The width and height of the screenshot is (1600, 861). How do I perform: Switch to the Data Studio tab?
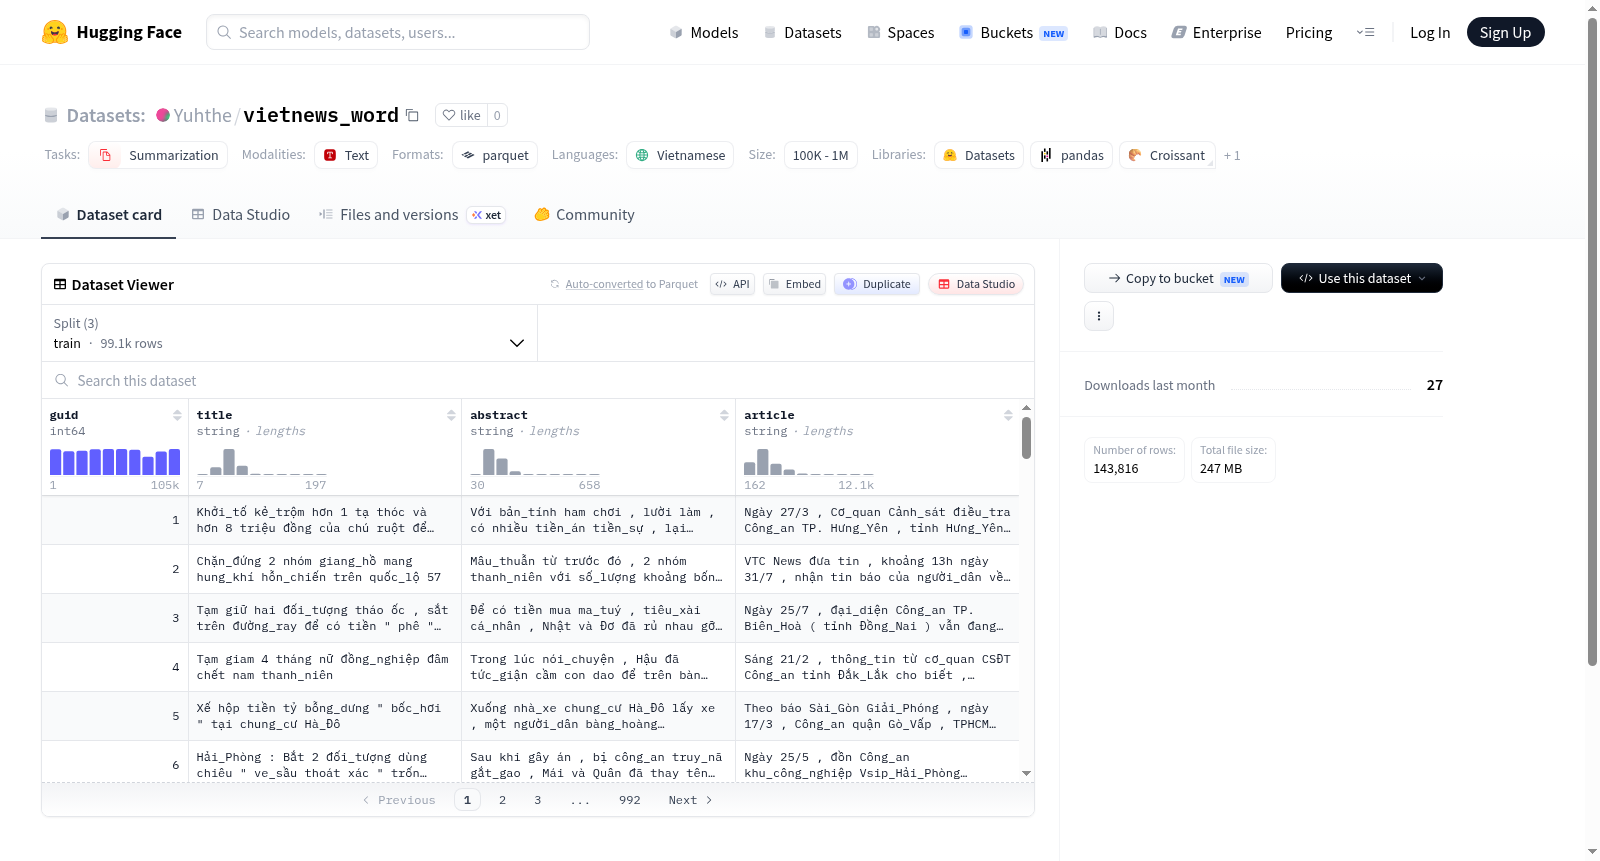pos(241,214)
